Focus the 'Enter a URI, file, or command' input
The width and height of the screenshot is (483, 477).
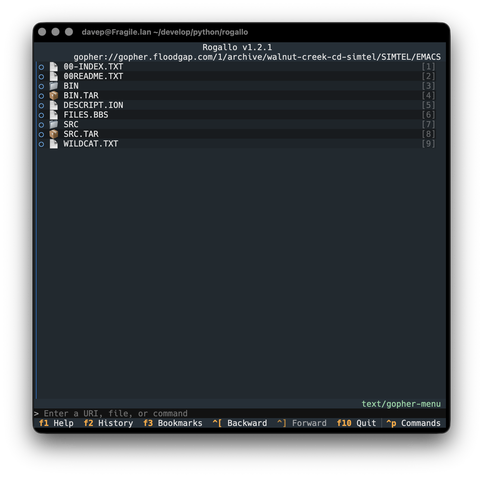point(241,414)
